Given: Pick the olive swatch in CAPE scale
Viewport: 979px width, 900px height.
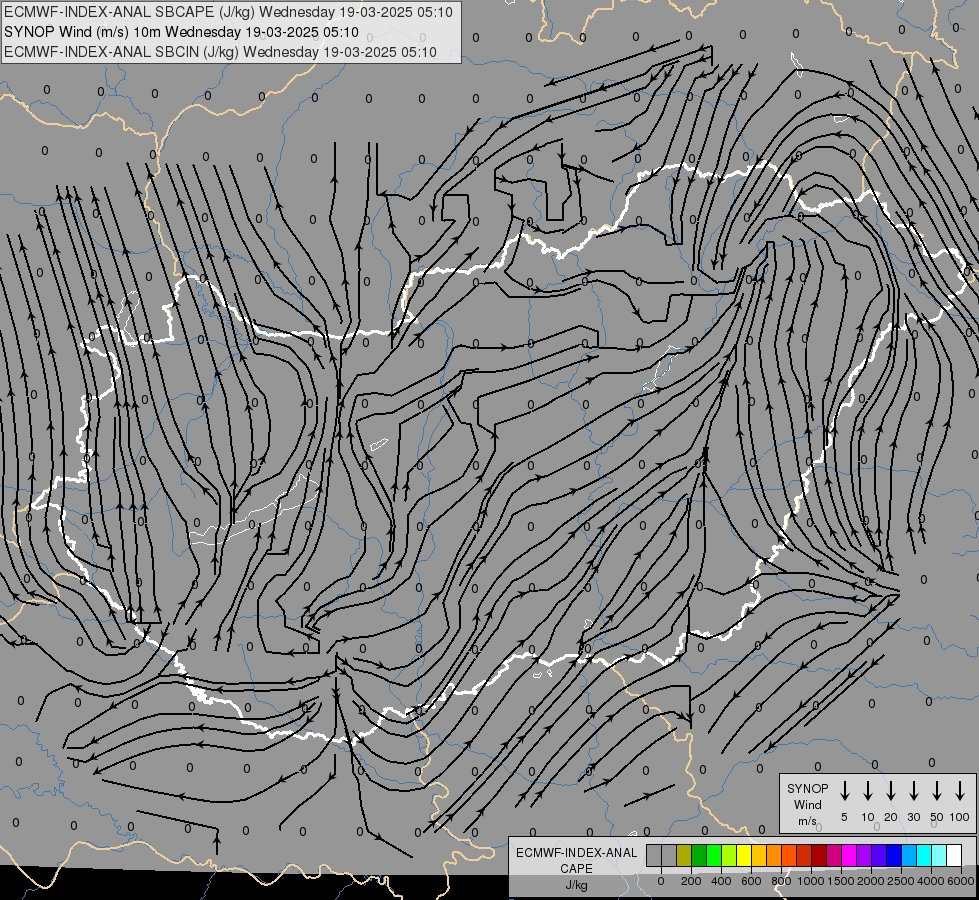Looking at the screenshot, I should (x=684, y=855).
